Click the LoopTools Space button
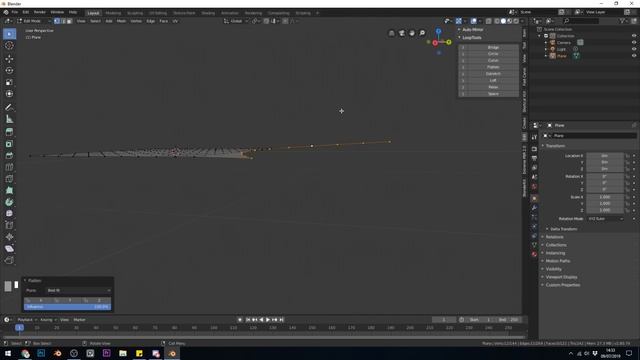The width and height of the screenshot is (640, 360). pos(493,94)
